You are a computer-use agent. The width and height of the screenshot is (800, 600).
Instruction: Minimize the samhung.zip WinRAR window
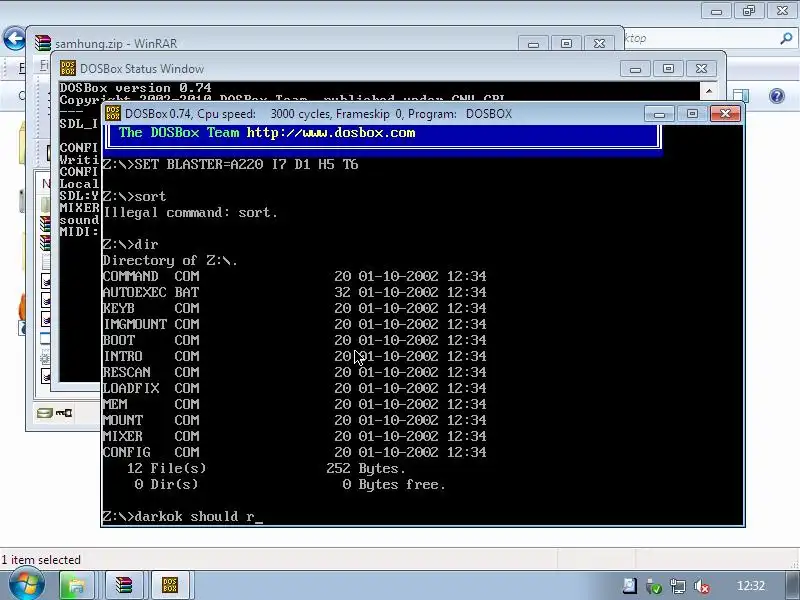pyautogui.click(x=533, y=43)
